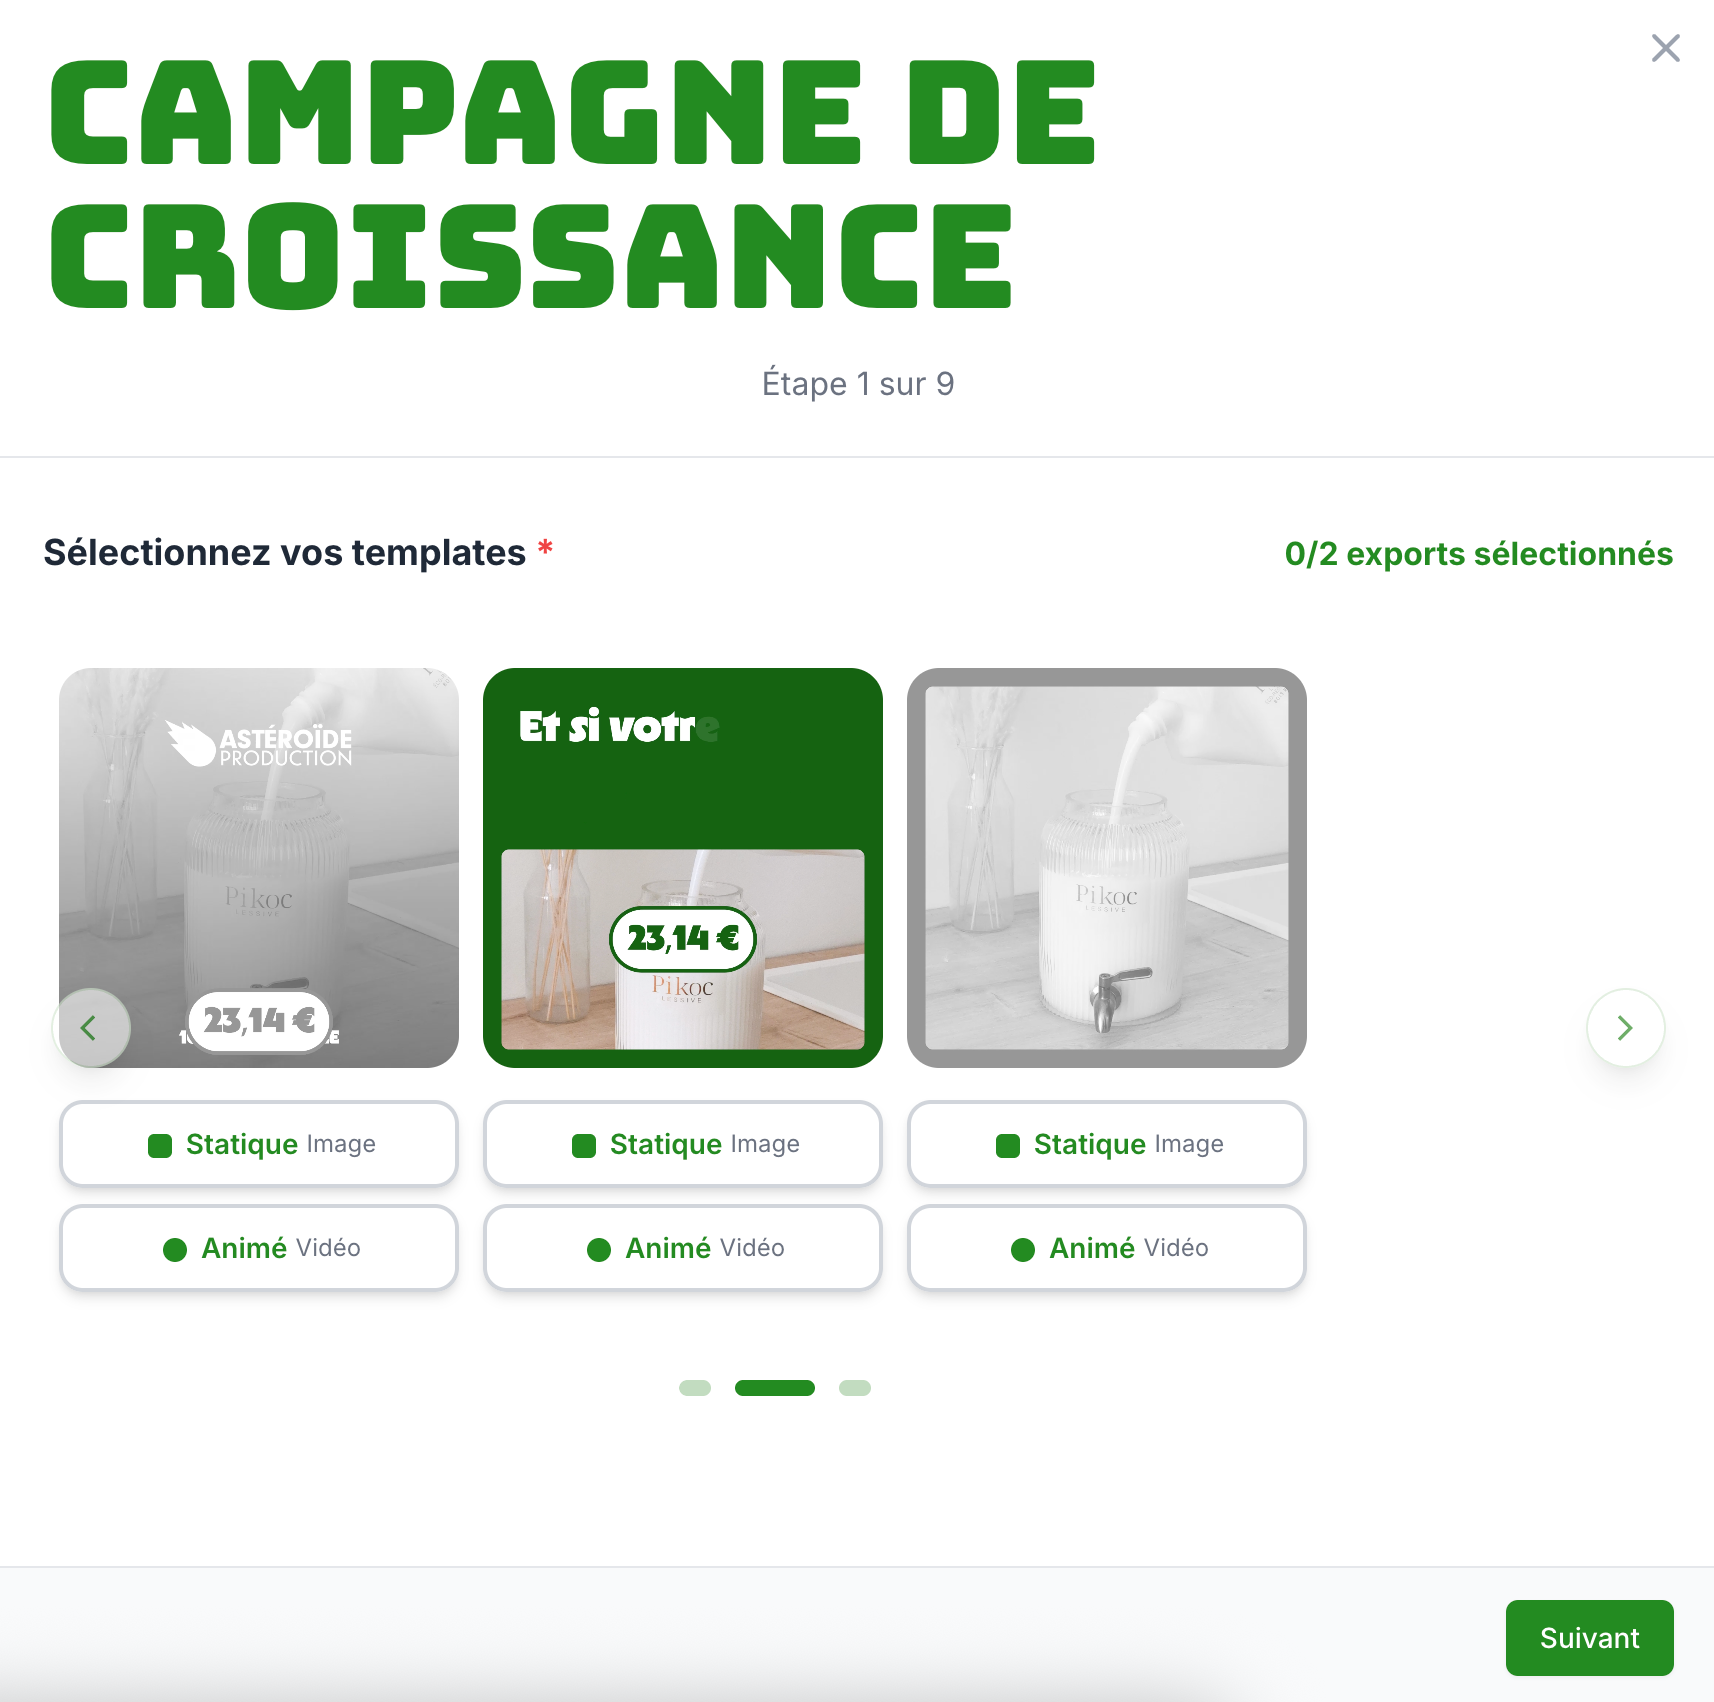Show next templates with right chevron
This screenshot has width=1714, height=1702.
(1625, 1027)
